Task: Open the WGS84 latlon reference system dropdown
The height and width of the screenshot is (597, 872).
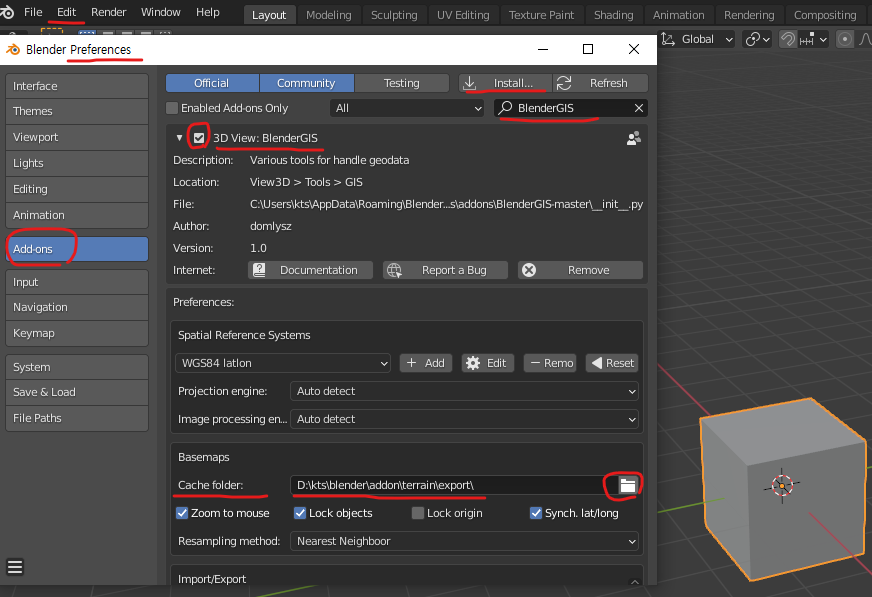Action: tap(283, 363)
